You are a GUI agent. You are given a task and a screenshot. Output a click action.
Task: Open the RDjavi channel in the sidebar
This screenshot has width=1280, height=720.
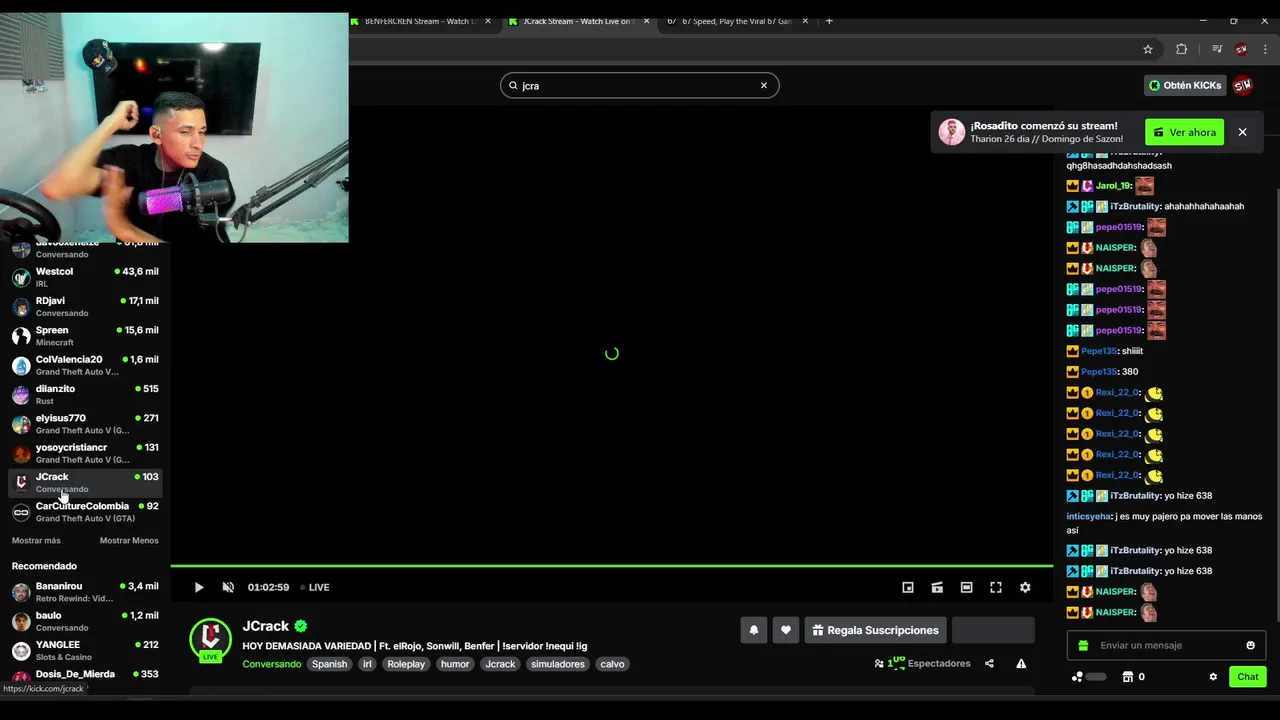click(x=85, y=306)
